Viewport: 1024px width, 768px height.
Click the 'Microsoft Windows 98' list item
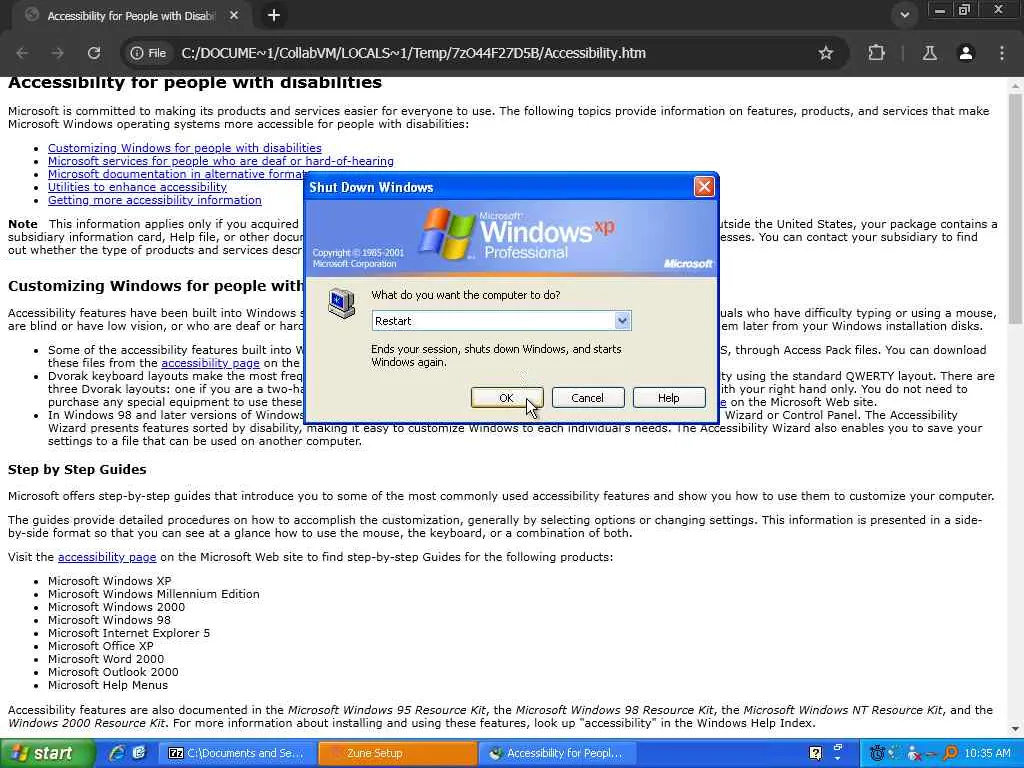tap(109, 620)
